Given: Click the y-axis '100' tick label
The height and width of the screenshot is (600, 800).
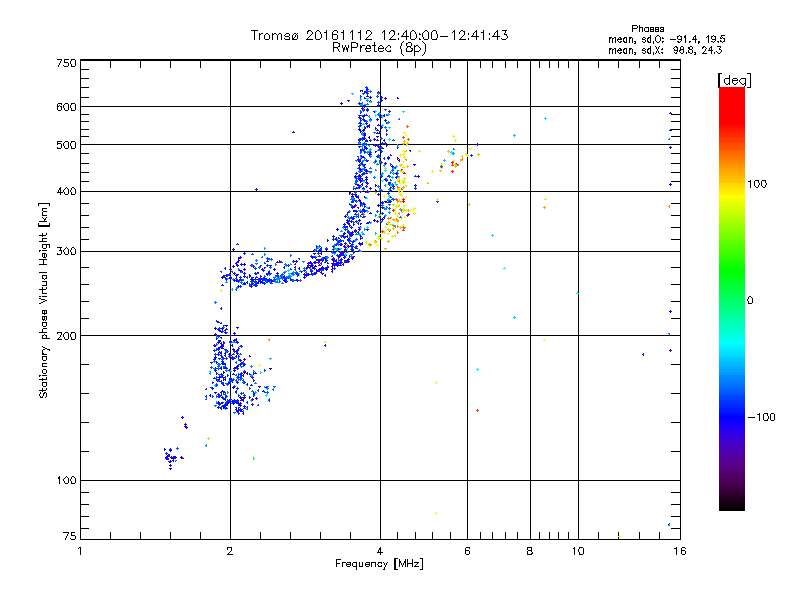Looking at the screenshot, I should coord(66,480).
